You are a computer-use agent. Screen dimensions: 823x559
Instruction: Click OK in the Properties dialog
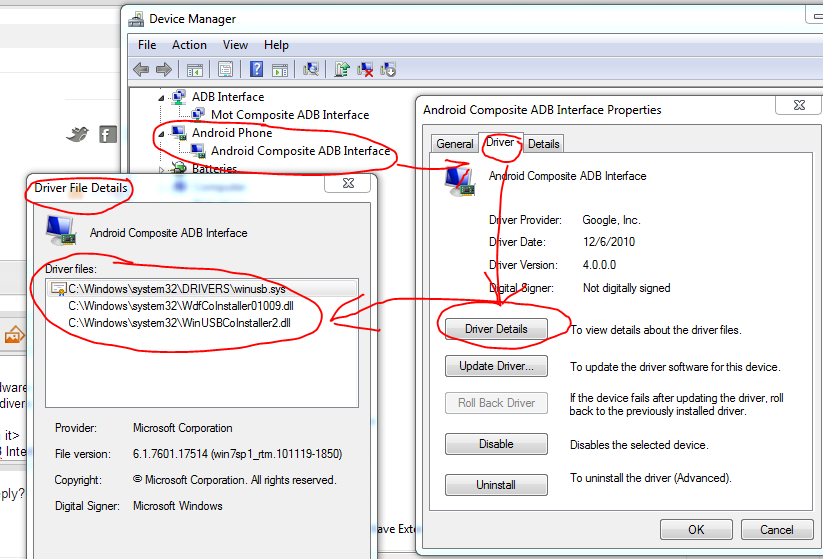[696, 530]
